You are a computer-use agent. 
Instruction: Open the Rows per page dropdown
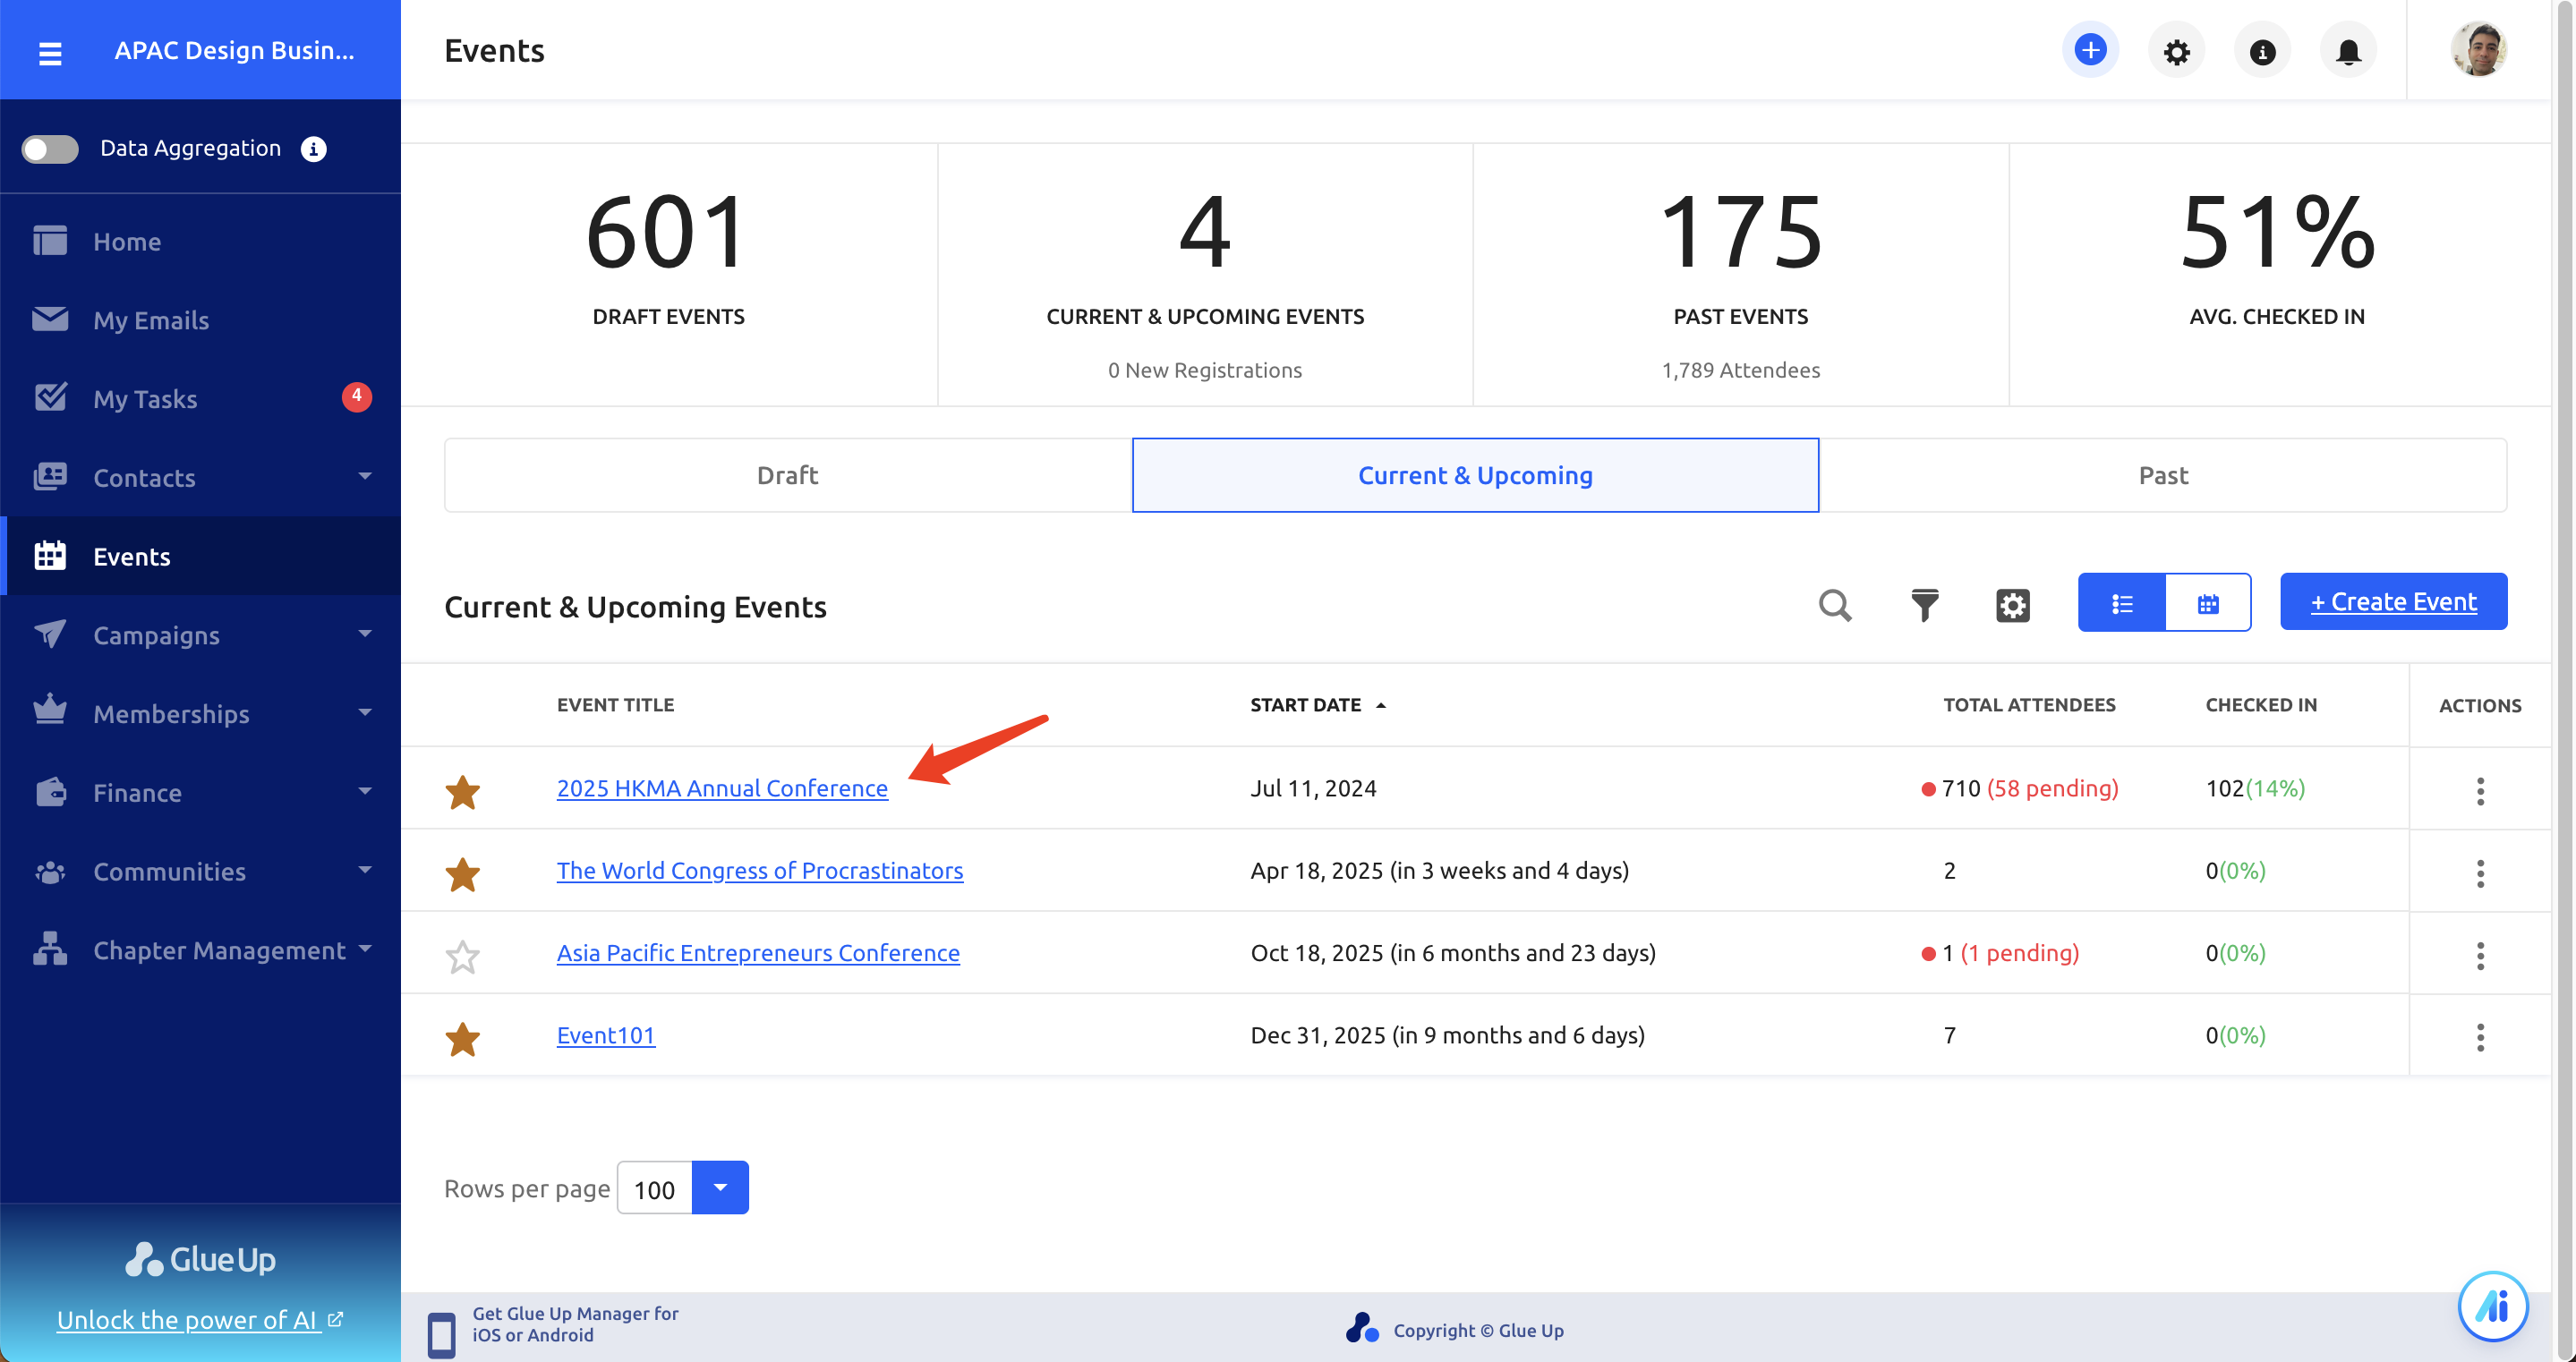pyautogui.click(x=720, y=1188)
